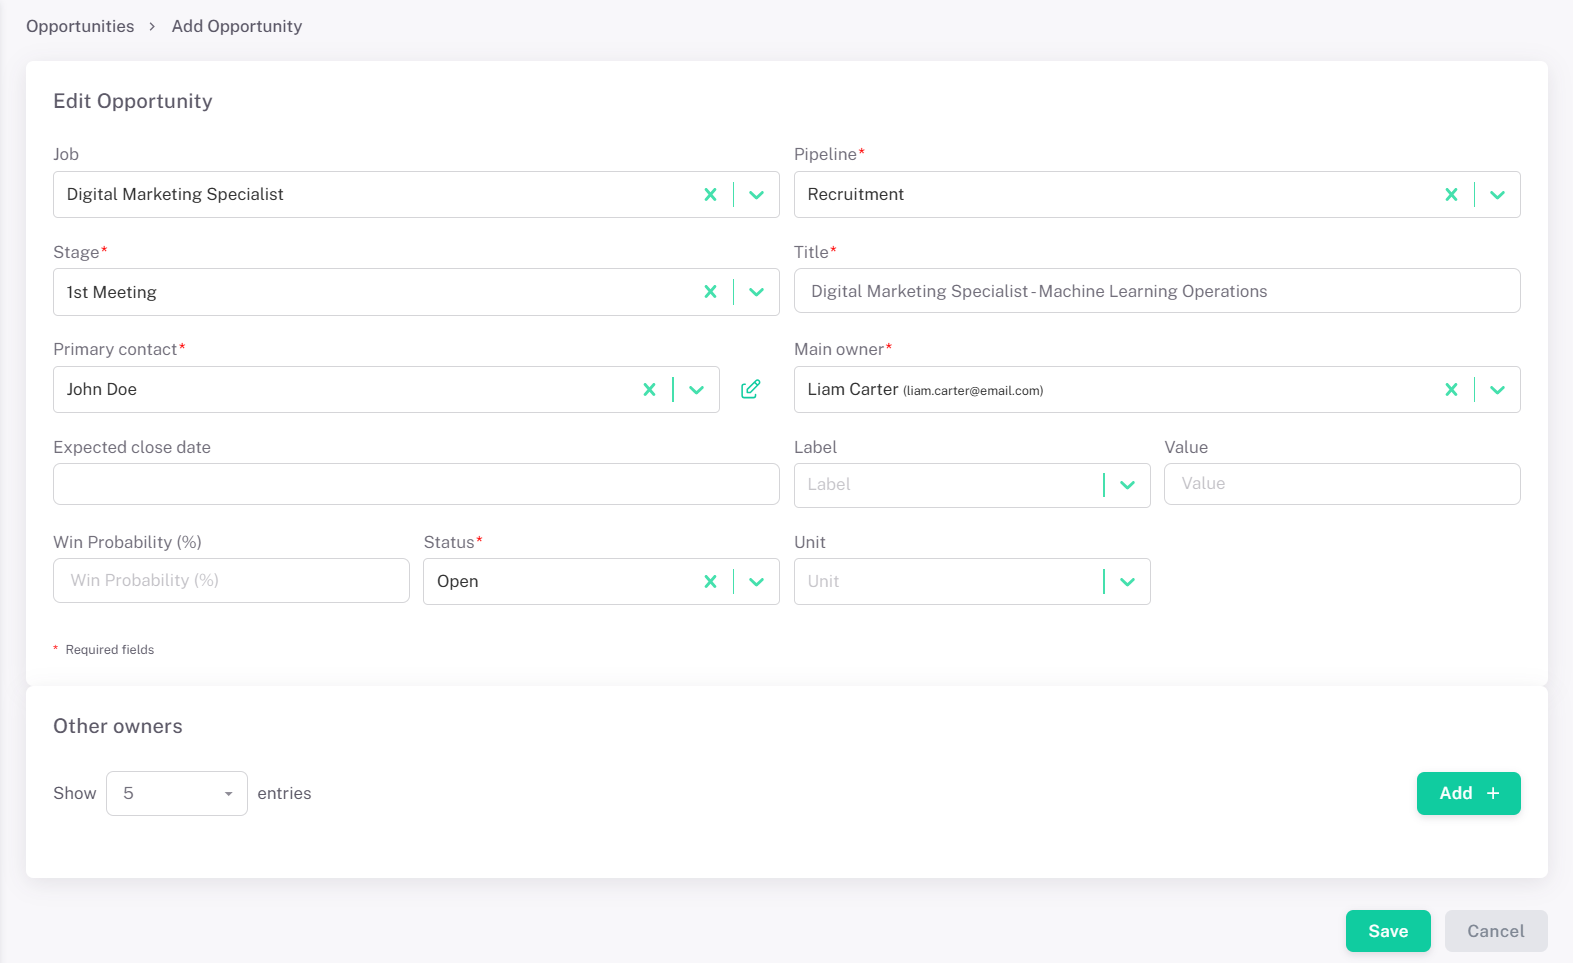Save the opportunity

click(1387, 931)
